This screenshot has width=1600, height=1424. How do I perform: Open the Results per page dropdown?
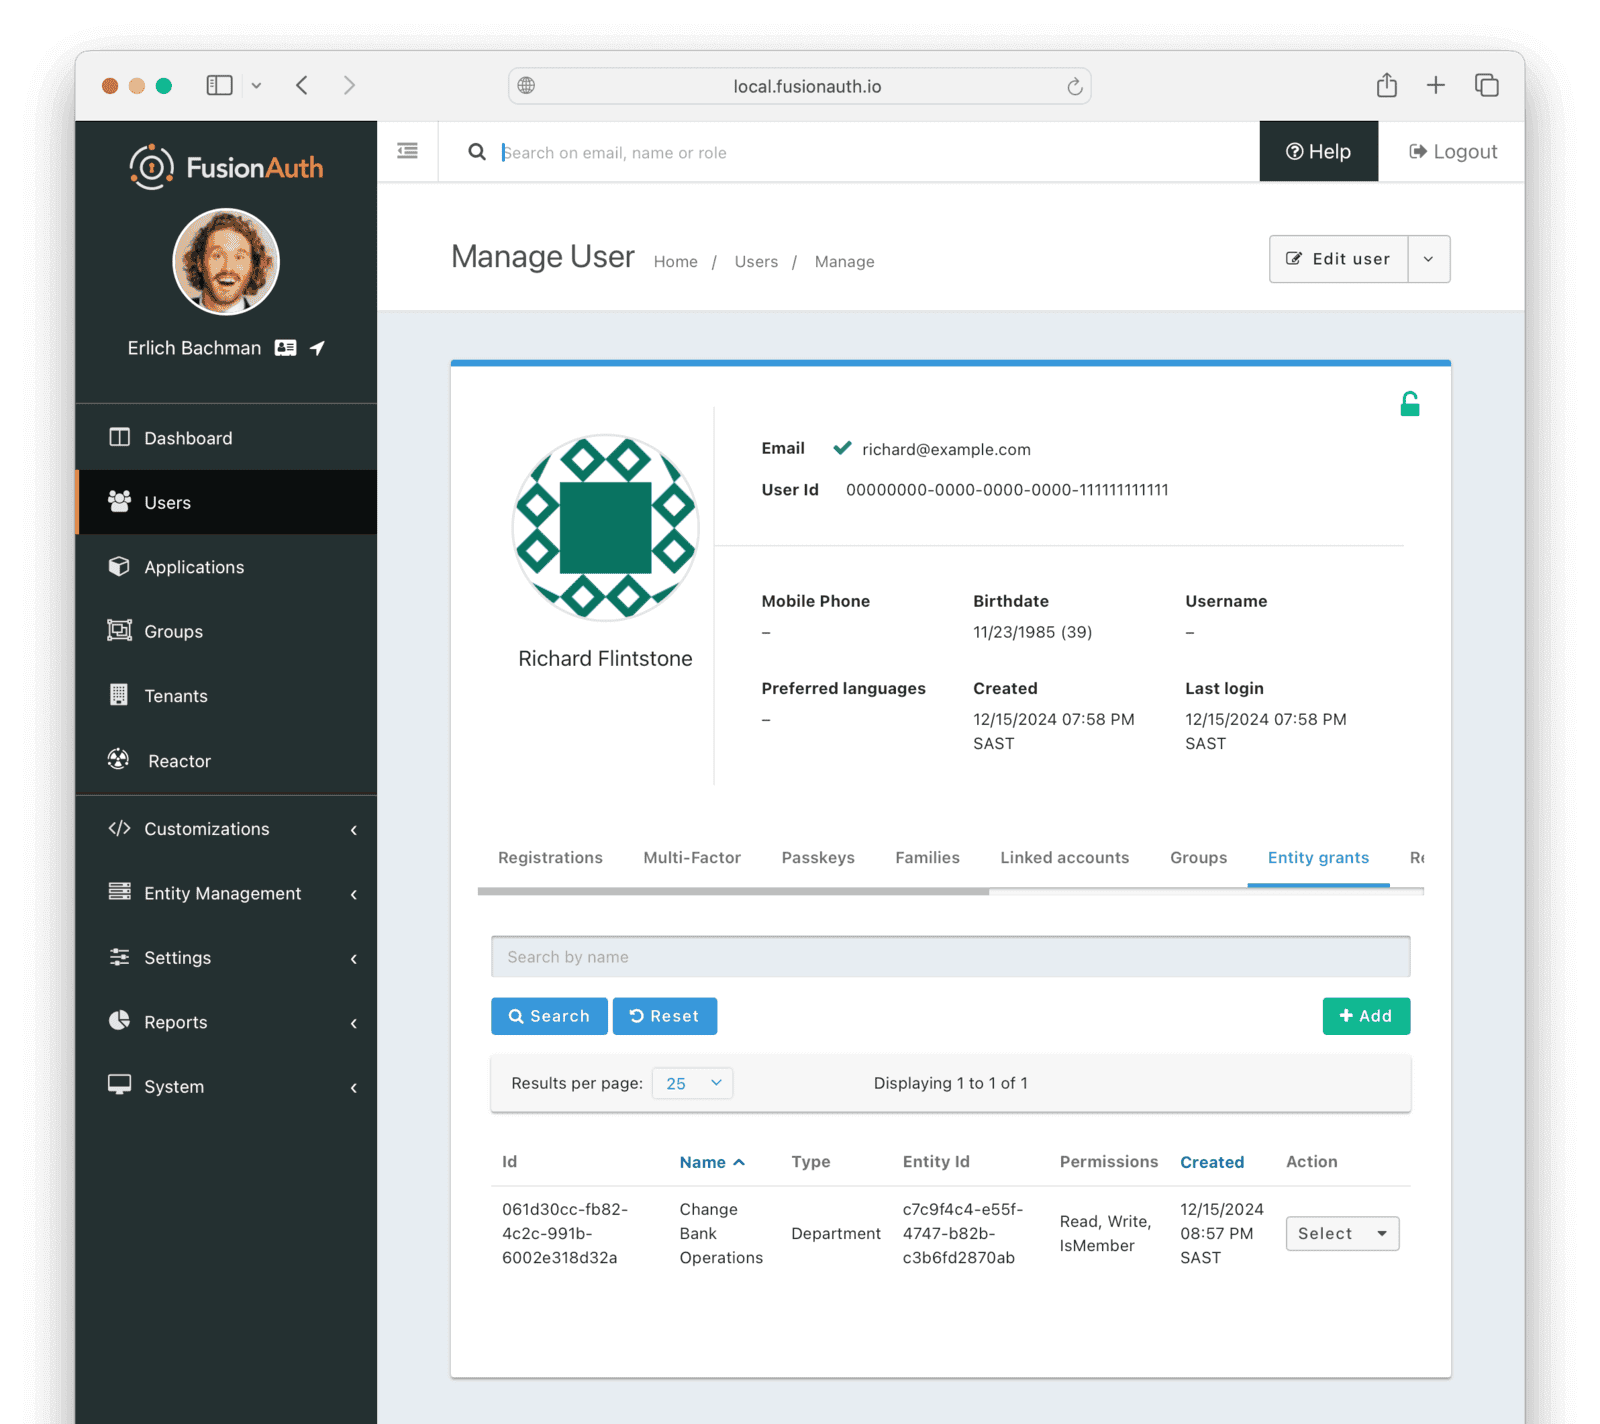click(x=692, y=1083)
